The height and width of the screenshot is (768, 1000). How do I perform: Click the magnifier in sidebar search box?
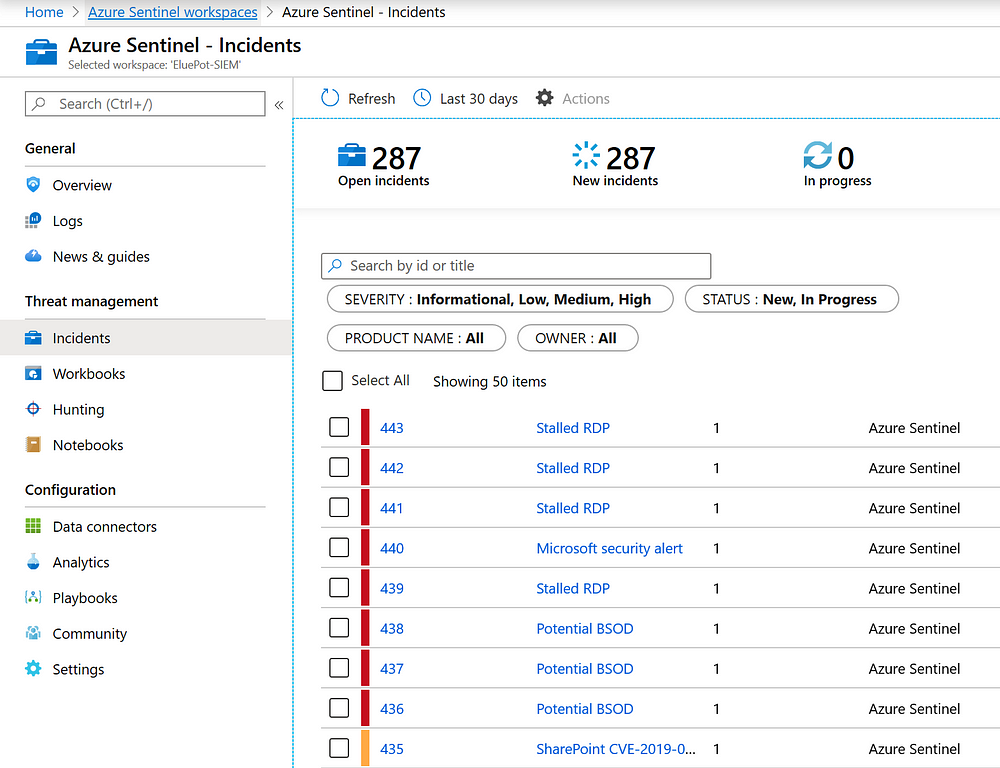pyautogui.click(x=39, y=103)
